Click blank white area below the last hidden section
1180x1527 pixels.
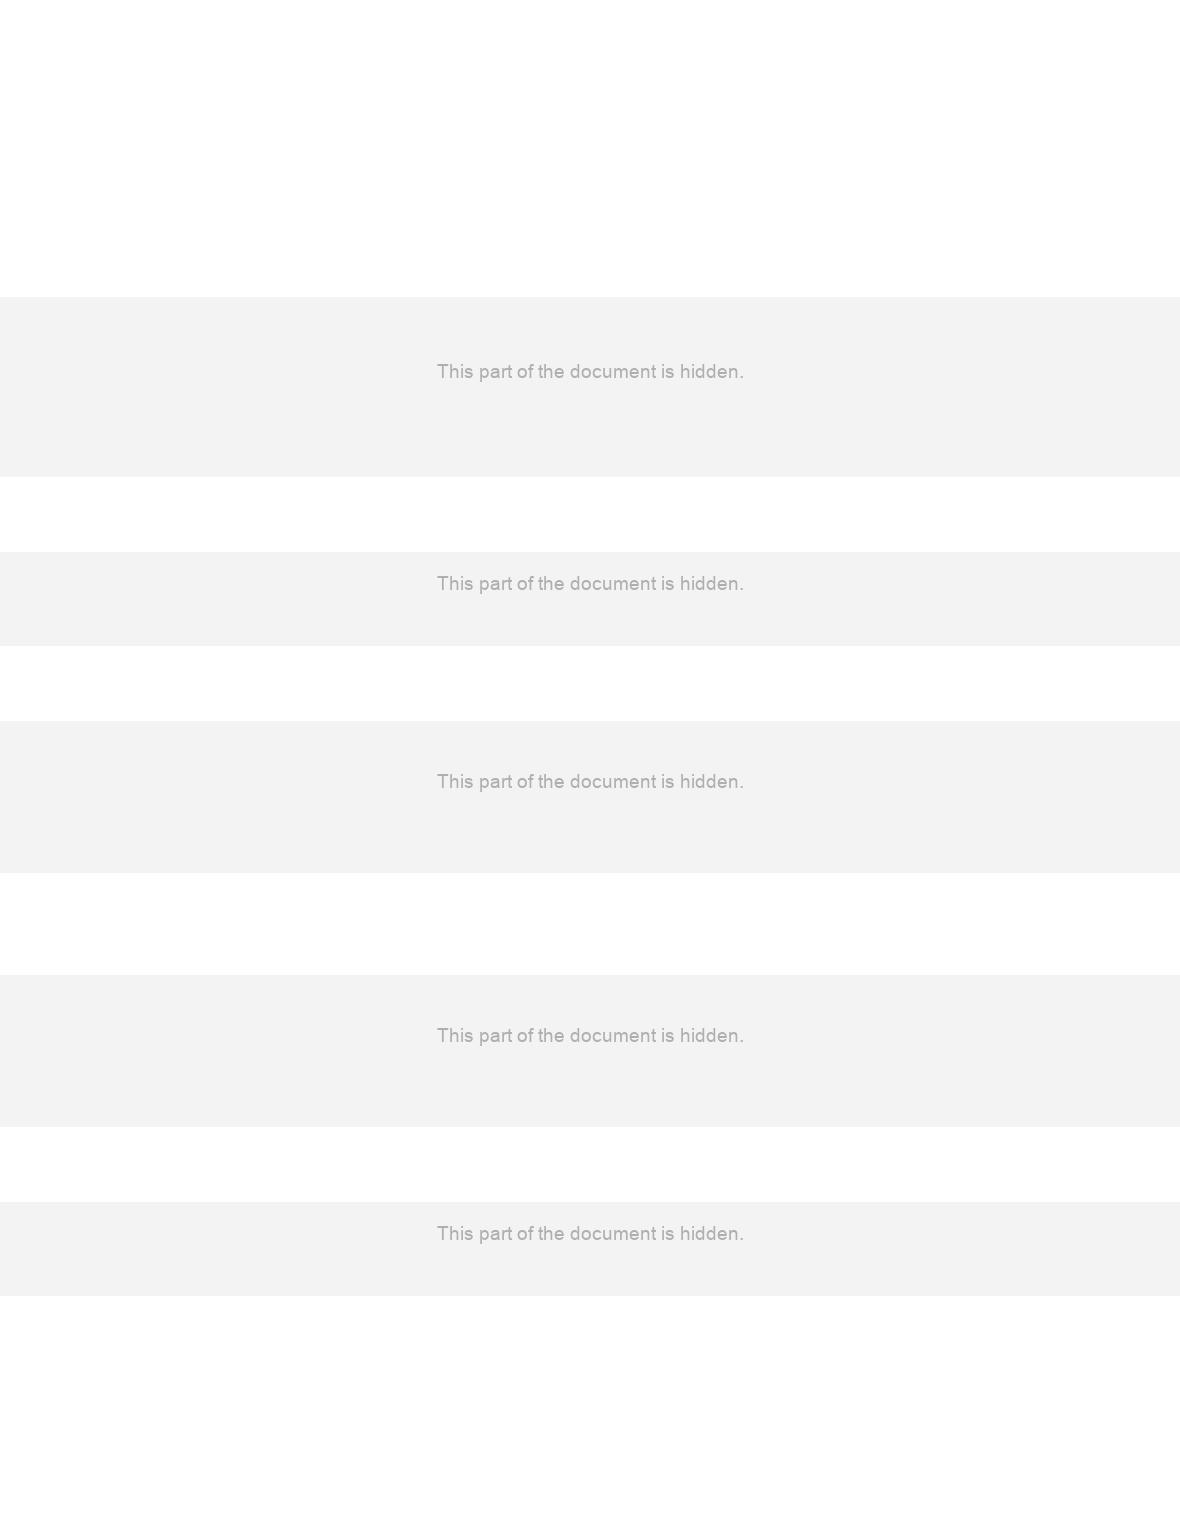[590, 1411]
